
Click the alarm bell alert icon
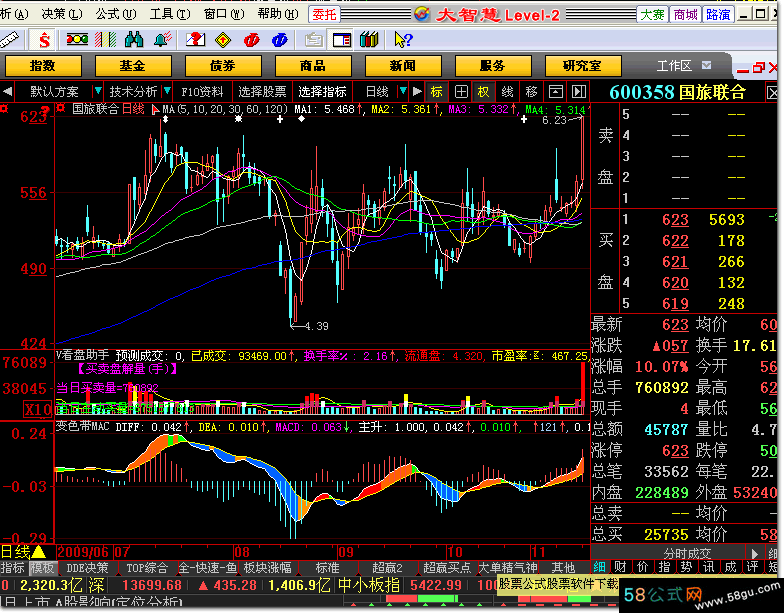[162, 40]
